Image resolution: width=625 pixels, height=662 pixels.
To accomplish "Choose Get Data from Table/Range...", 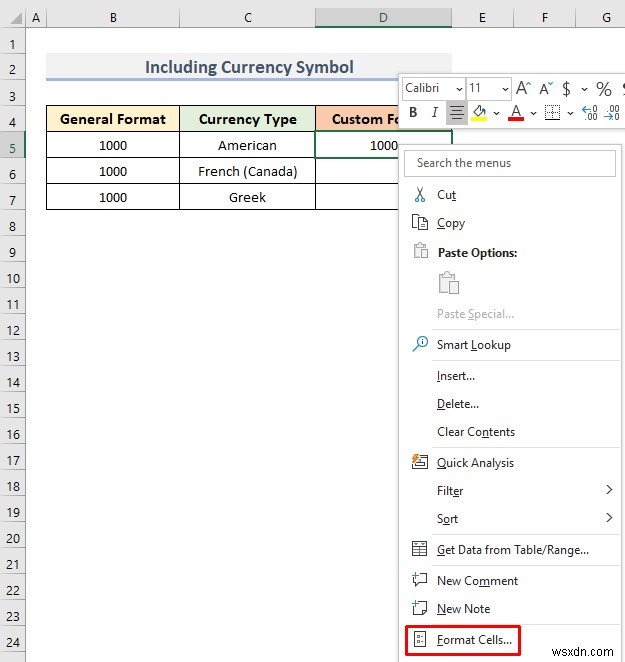I will [x=510, y=550].
